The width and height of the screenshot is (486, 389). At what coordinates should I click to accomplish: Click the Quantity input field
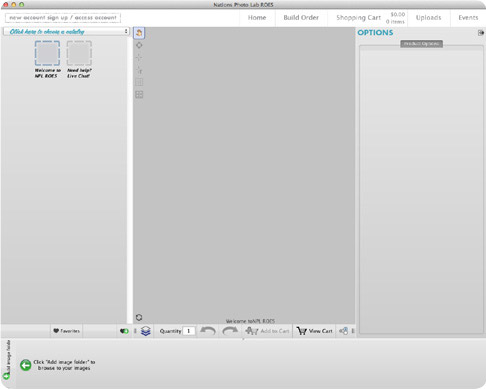pyautogui.click(x=189, y=331)
